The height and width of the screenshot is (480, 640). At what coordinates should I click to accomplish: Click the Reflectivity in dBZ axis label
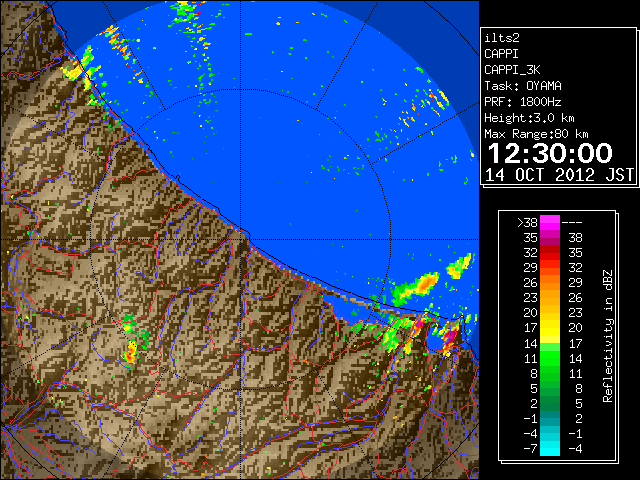[608, 336]
